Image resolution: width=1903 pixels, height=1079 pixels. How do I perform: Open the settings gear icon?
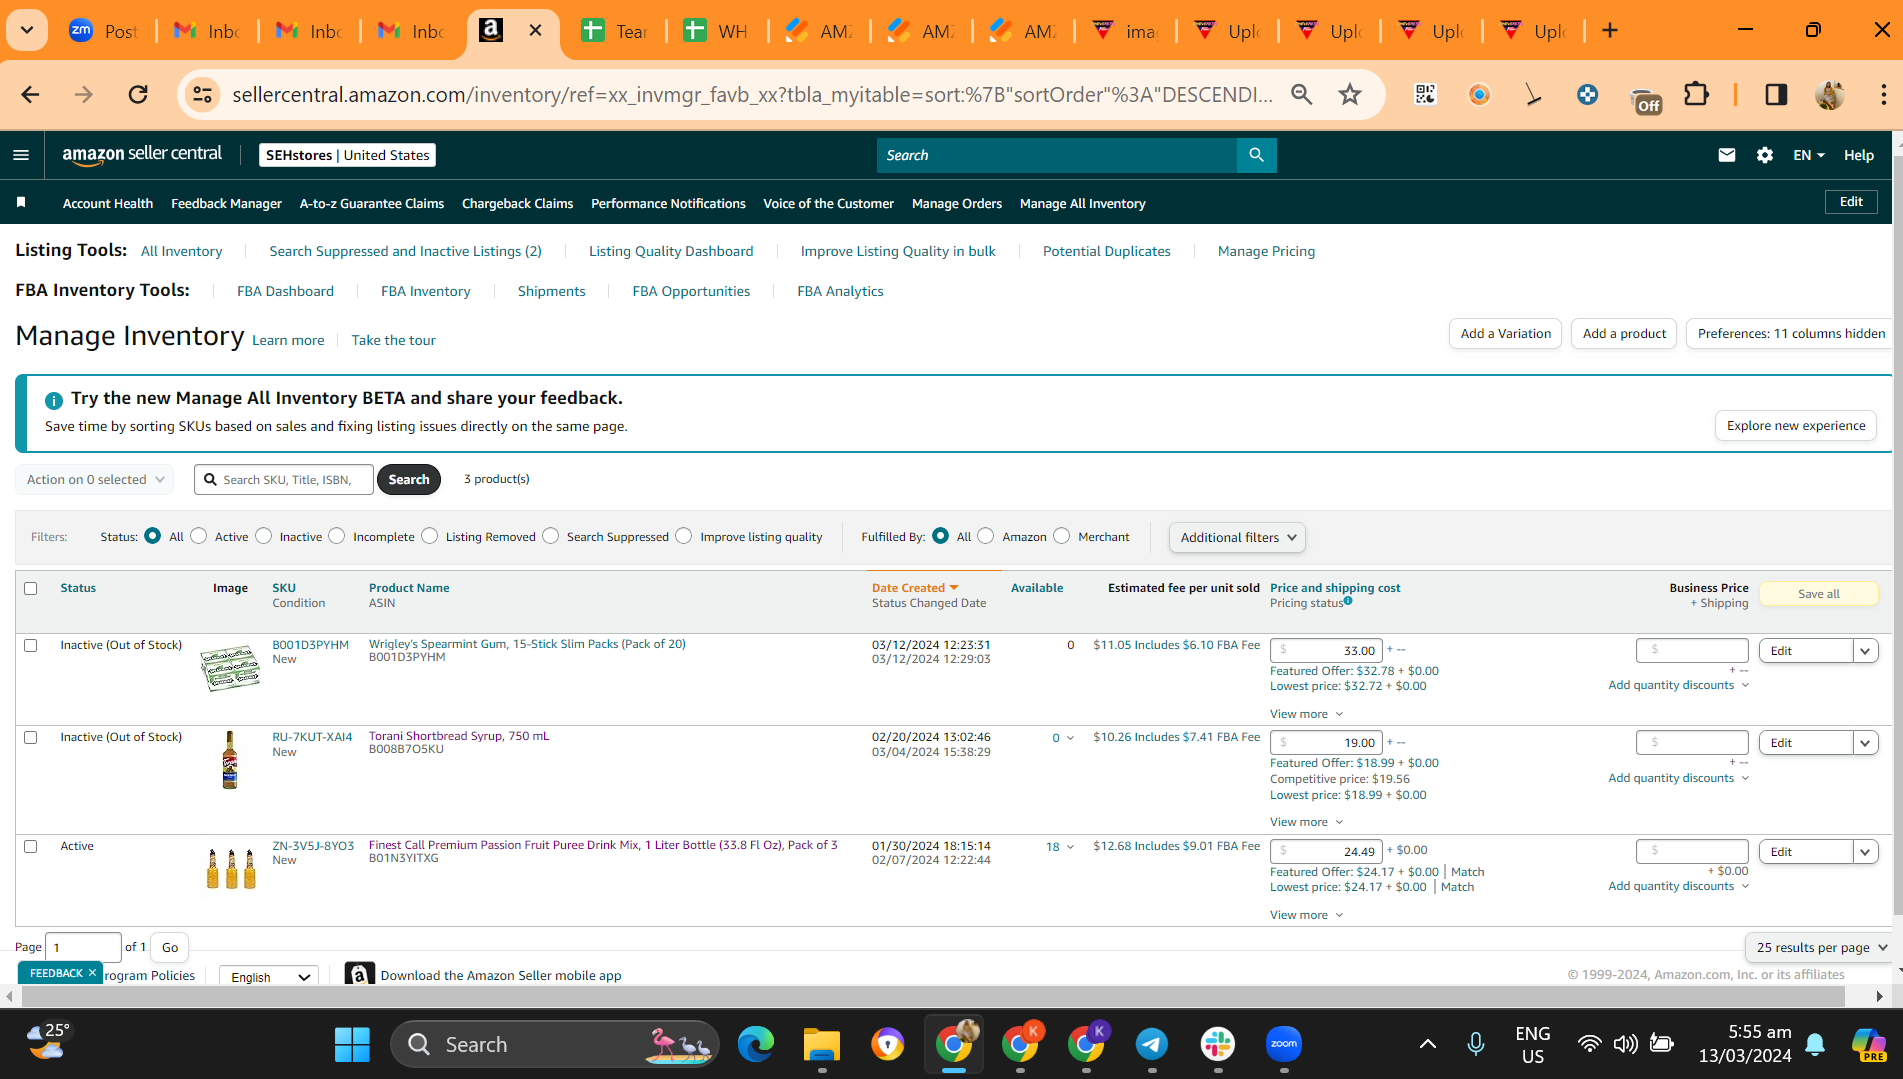(x=1764, y=155)
